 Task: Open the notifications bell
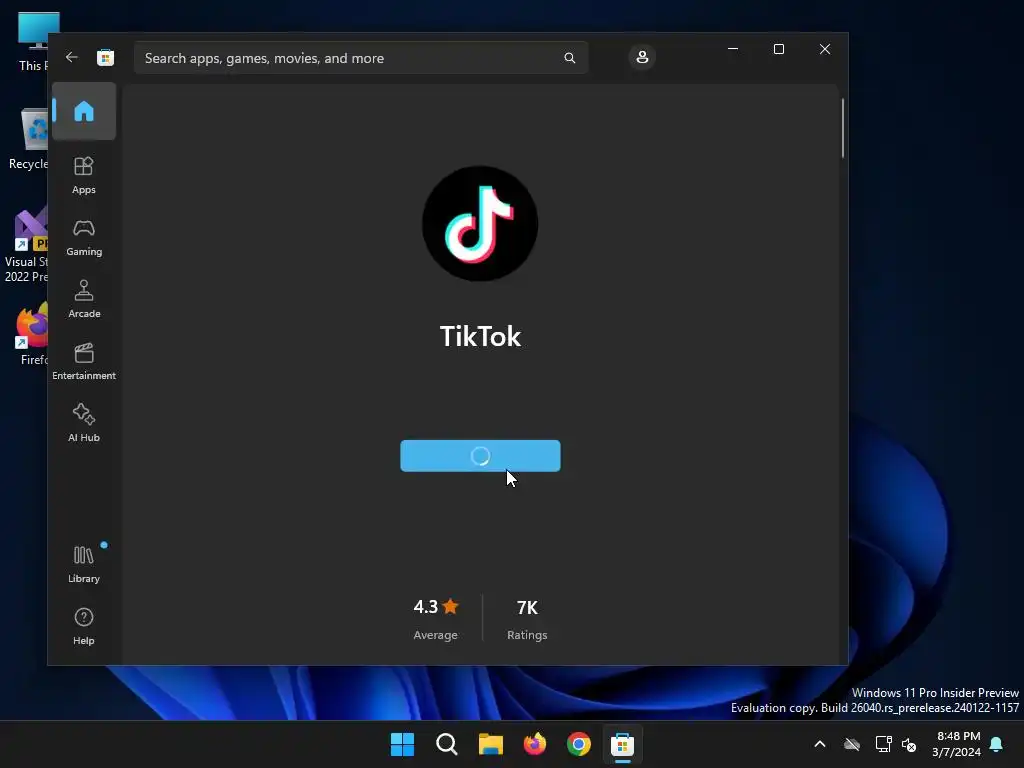tap(997, 744)
